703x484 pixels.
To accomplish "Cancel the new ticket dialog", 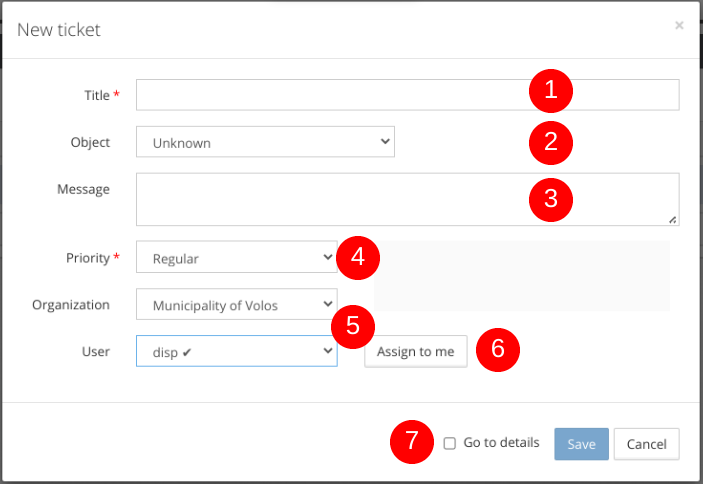I will (x=646, y=444).
